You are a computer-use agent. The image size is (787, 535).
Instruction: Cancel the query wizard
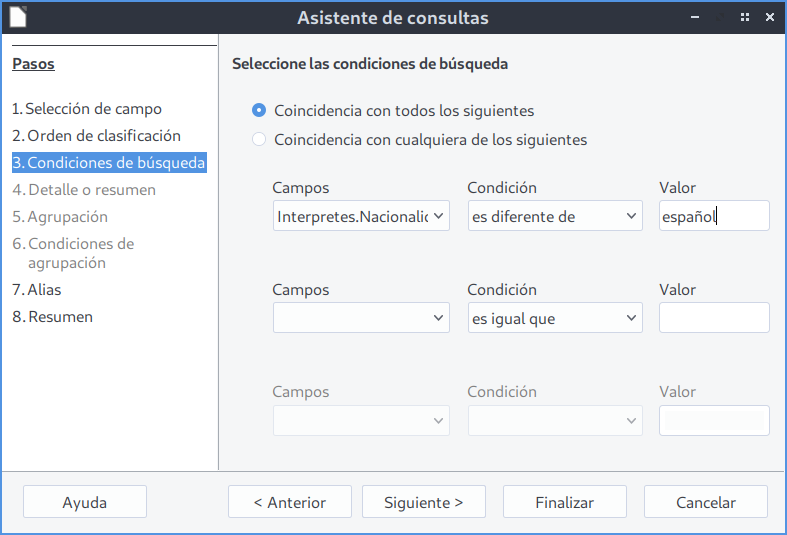tap(706, 502)
